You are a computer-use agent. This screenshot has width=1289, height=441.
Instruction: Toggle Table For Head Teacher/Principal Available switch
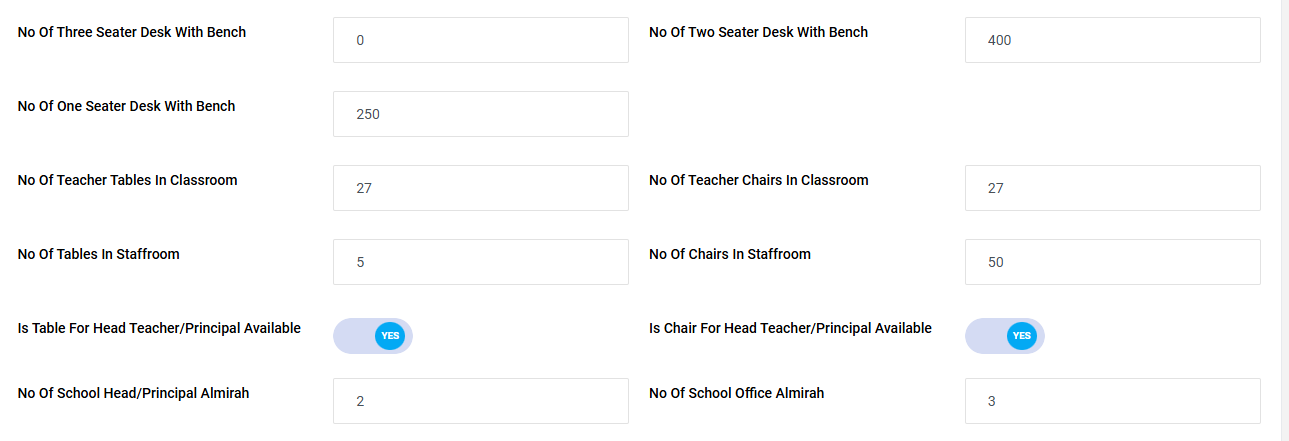[373, 336]
